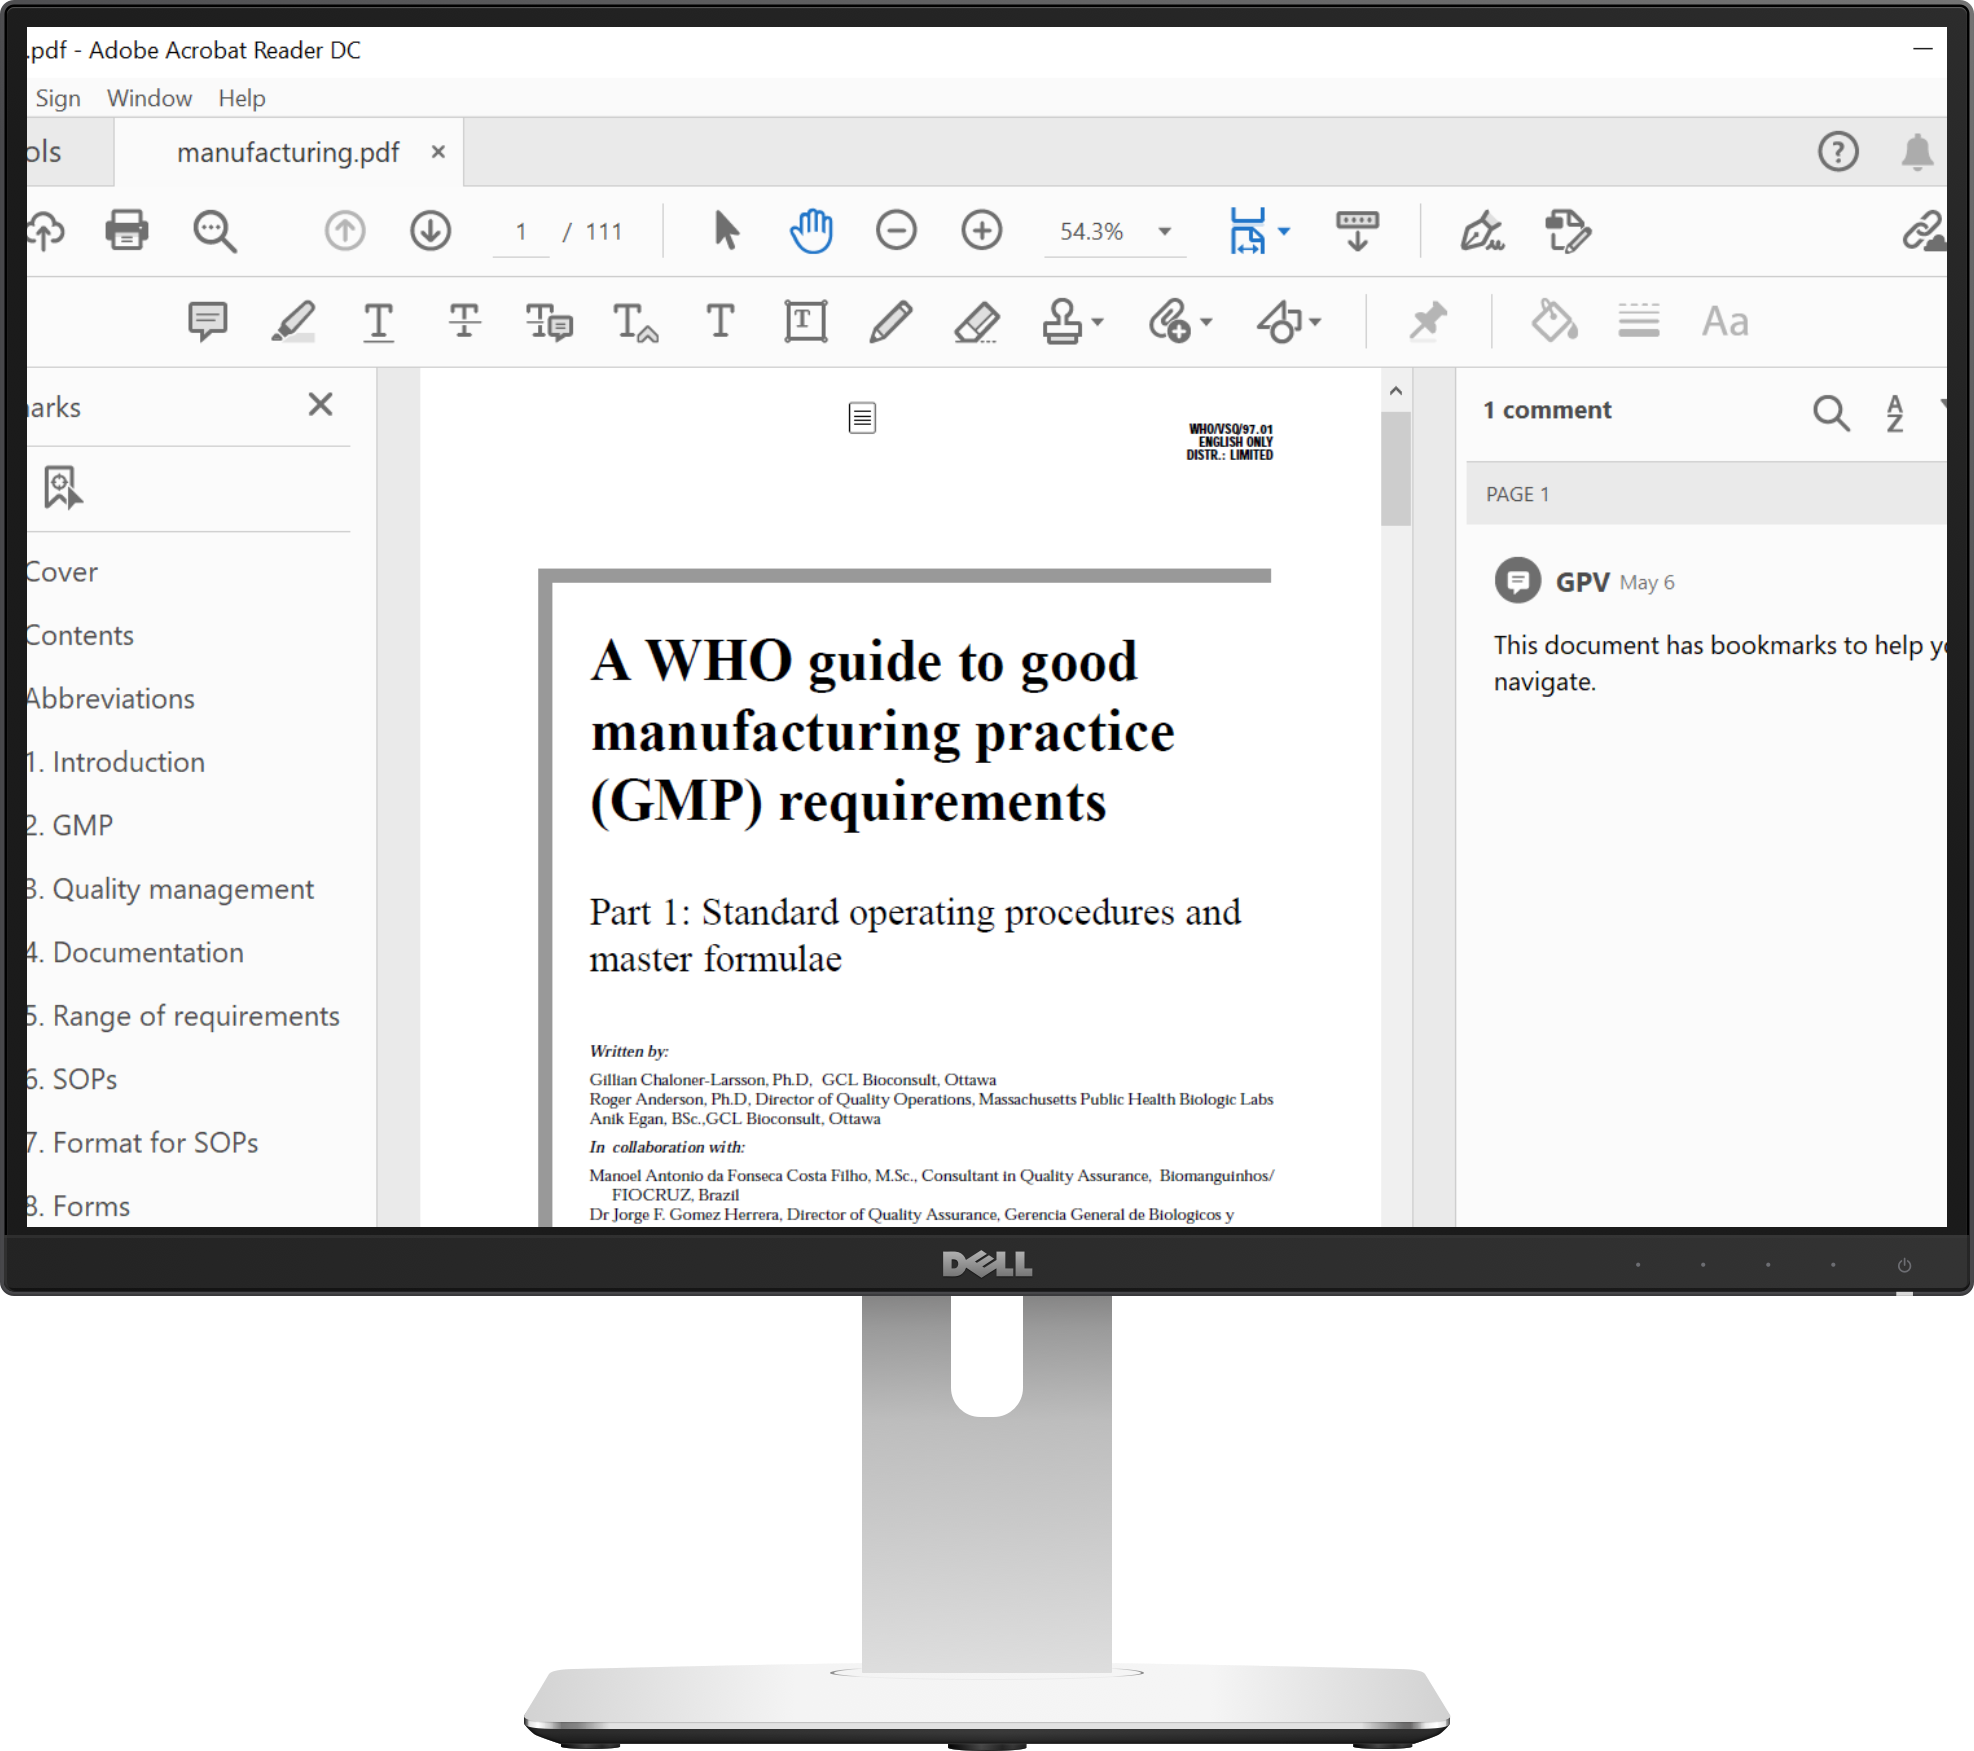Image resolution: width=1974 pixels, height=1751 pixels.
Task: Click the color fill bucket icon
Action: tap(1554, 322)
